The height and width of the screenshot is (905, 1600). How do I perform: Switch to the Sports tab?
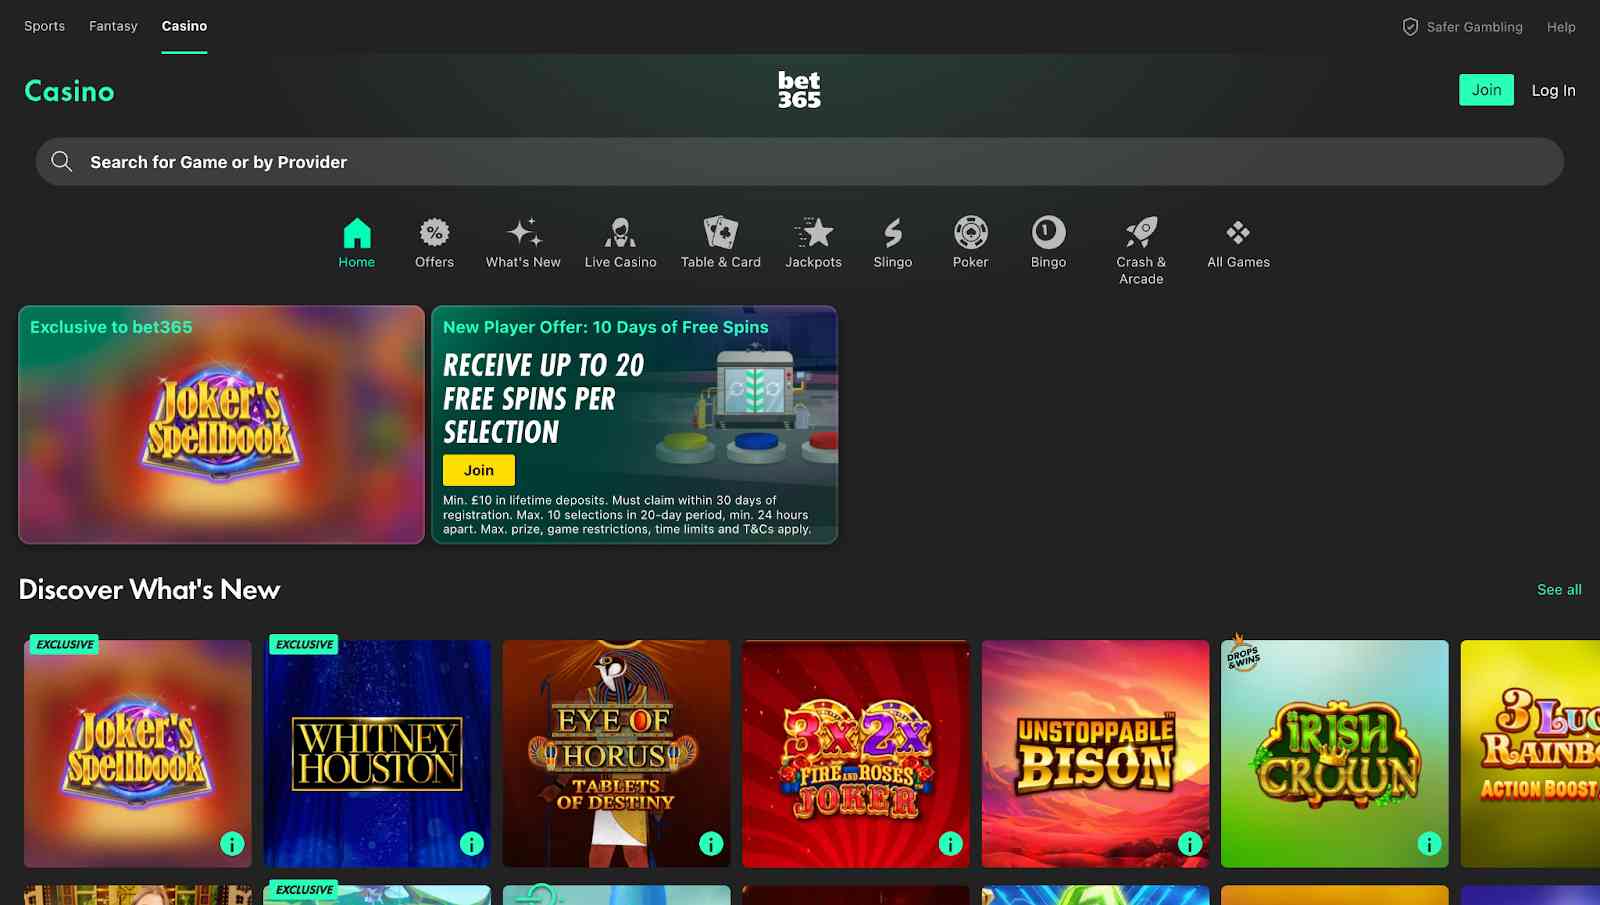tap(44, 26)
